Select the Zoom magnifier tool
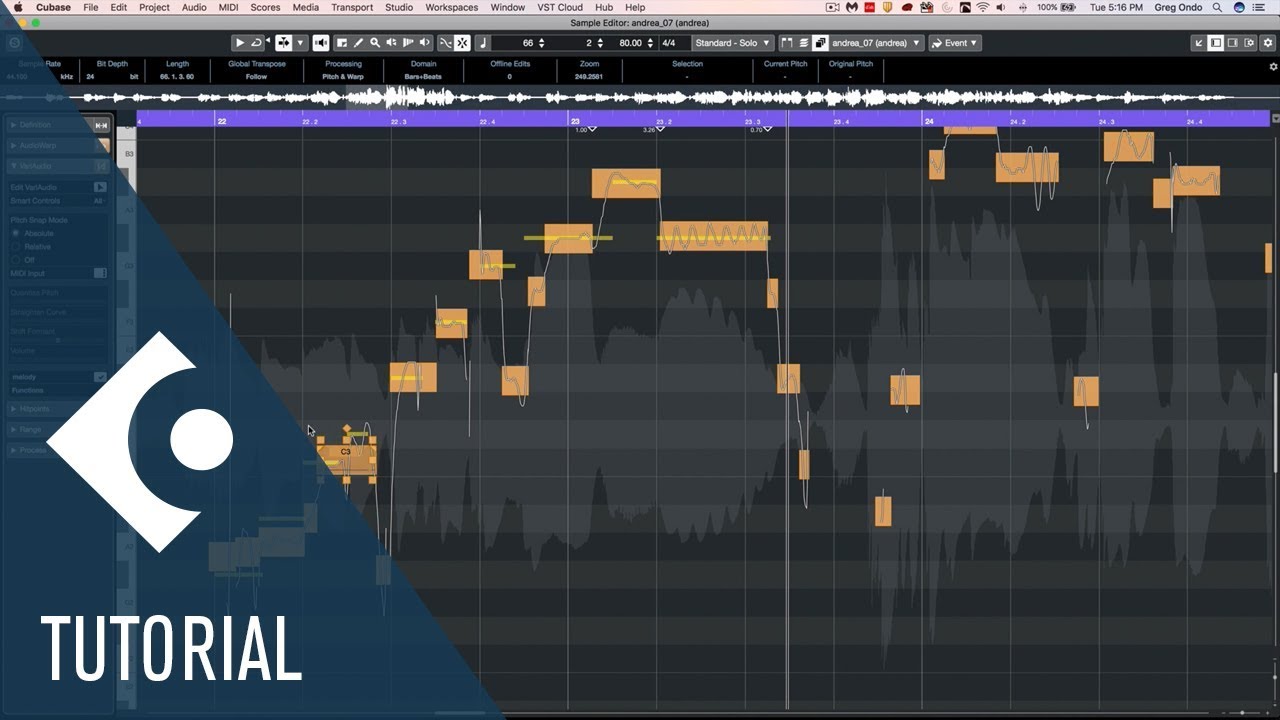Image resolution: width=1280 pixels, height=720 pixels. pyautogui.click(x=375, y=43)
